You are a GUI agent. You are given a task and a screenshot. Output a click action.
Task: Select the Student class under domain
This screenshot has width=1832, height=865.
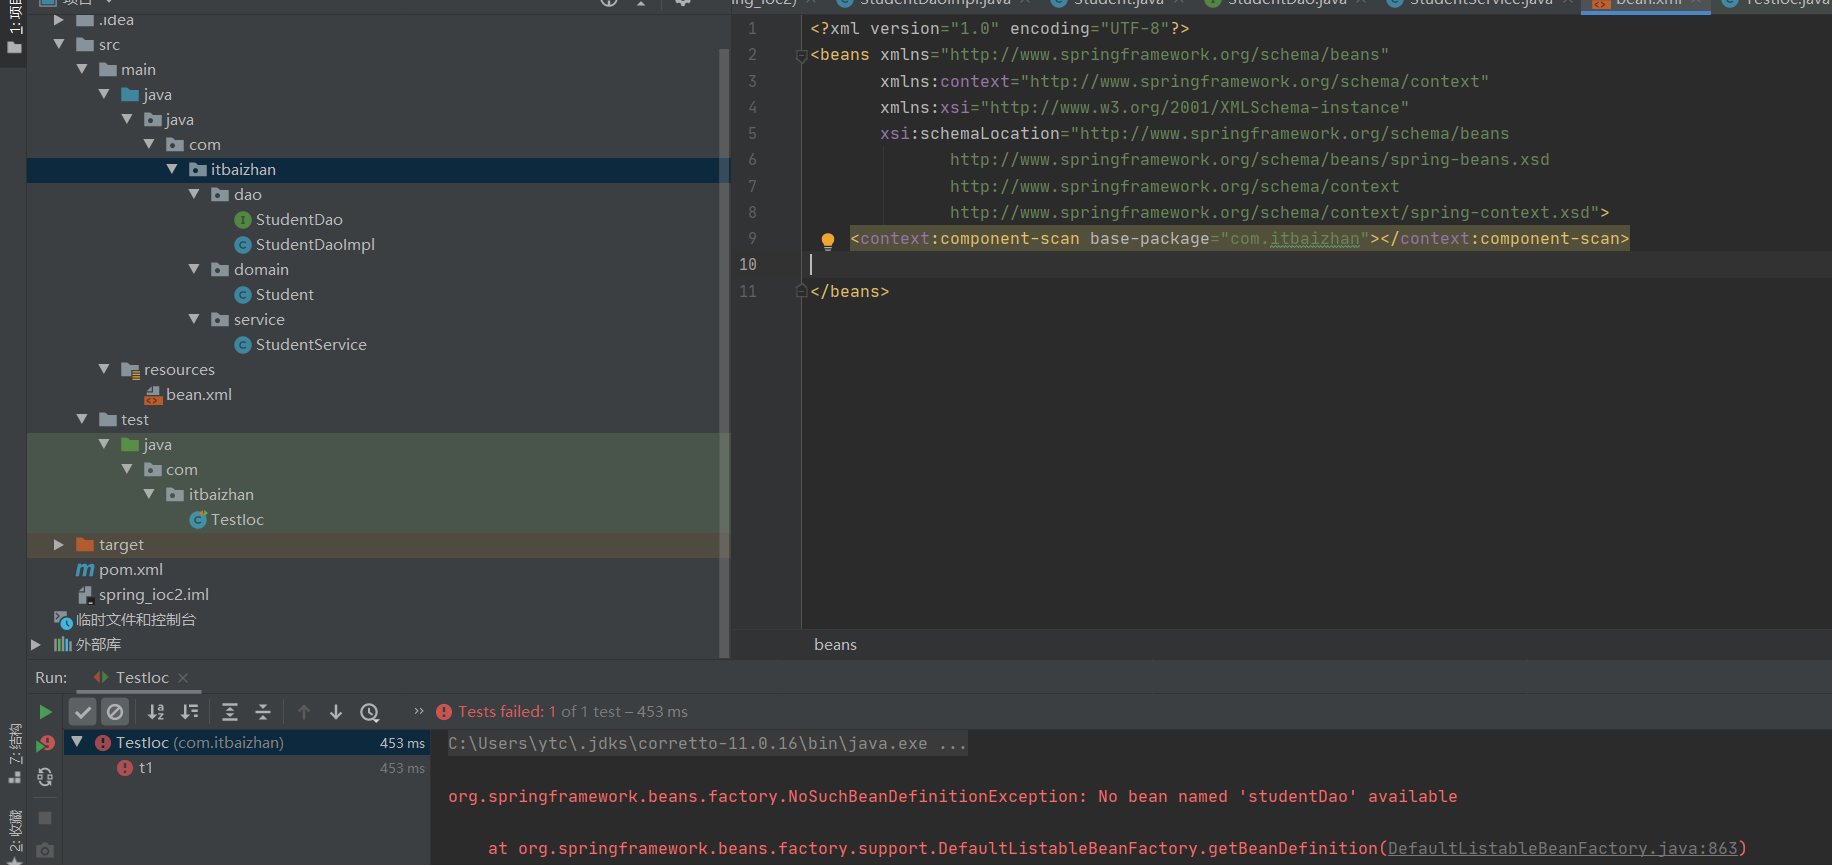coord(284,295)
